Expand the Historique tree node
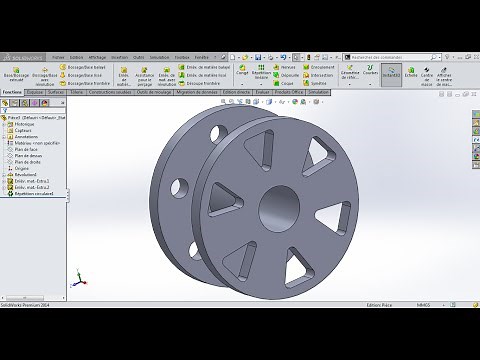Viewport: 480px width, 360px height. tap(4, 124)
